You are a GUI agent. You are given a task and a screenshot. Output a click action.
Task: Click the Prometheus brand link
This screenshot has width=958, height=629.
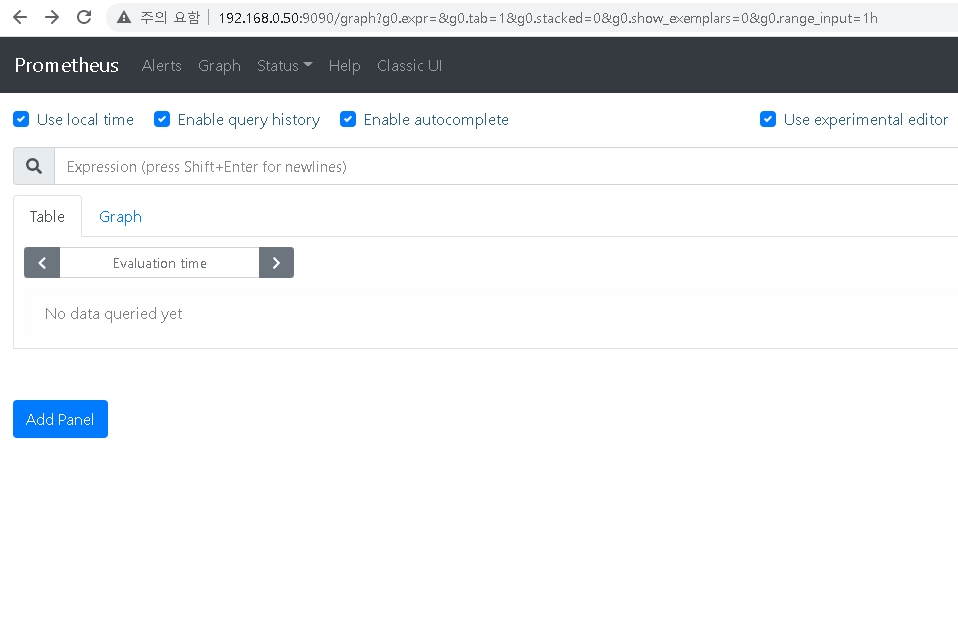(67, 65)
